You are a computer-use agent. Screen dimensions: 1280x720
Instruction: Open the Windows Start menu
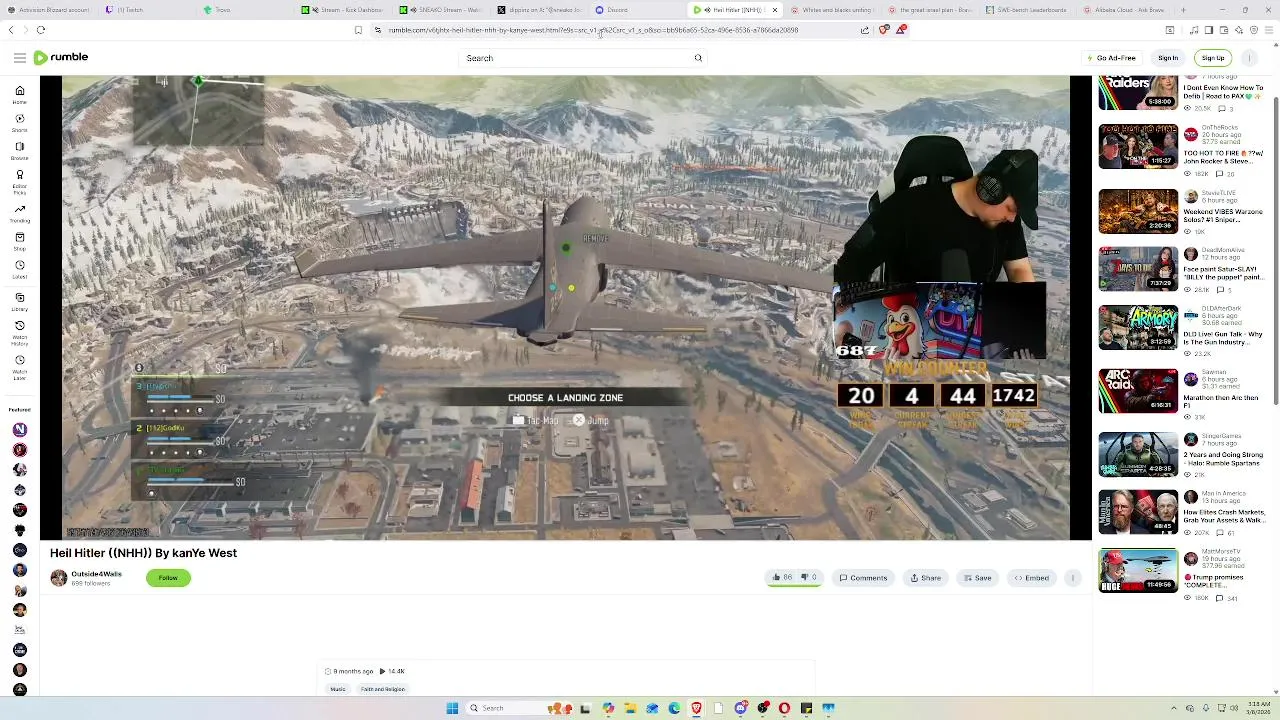452,708
